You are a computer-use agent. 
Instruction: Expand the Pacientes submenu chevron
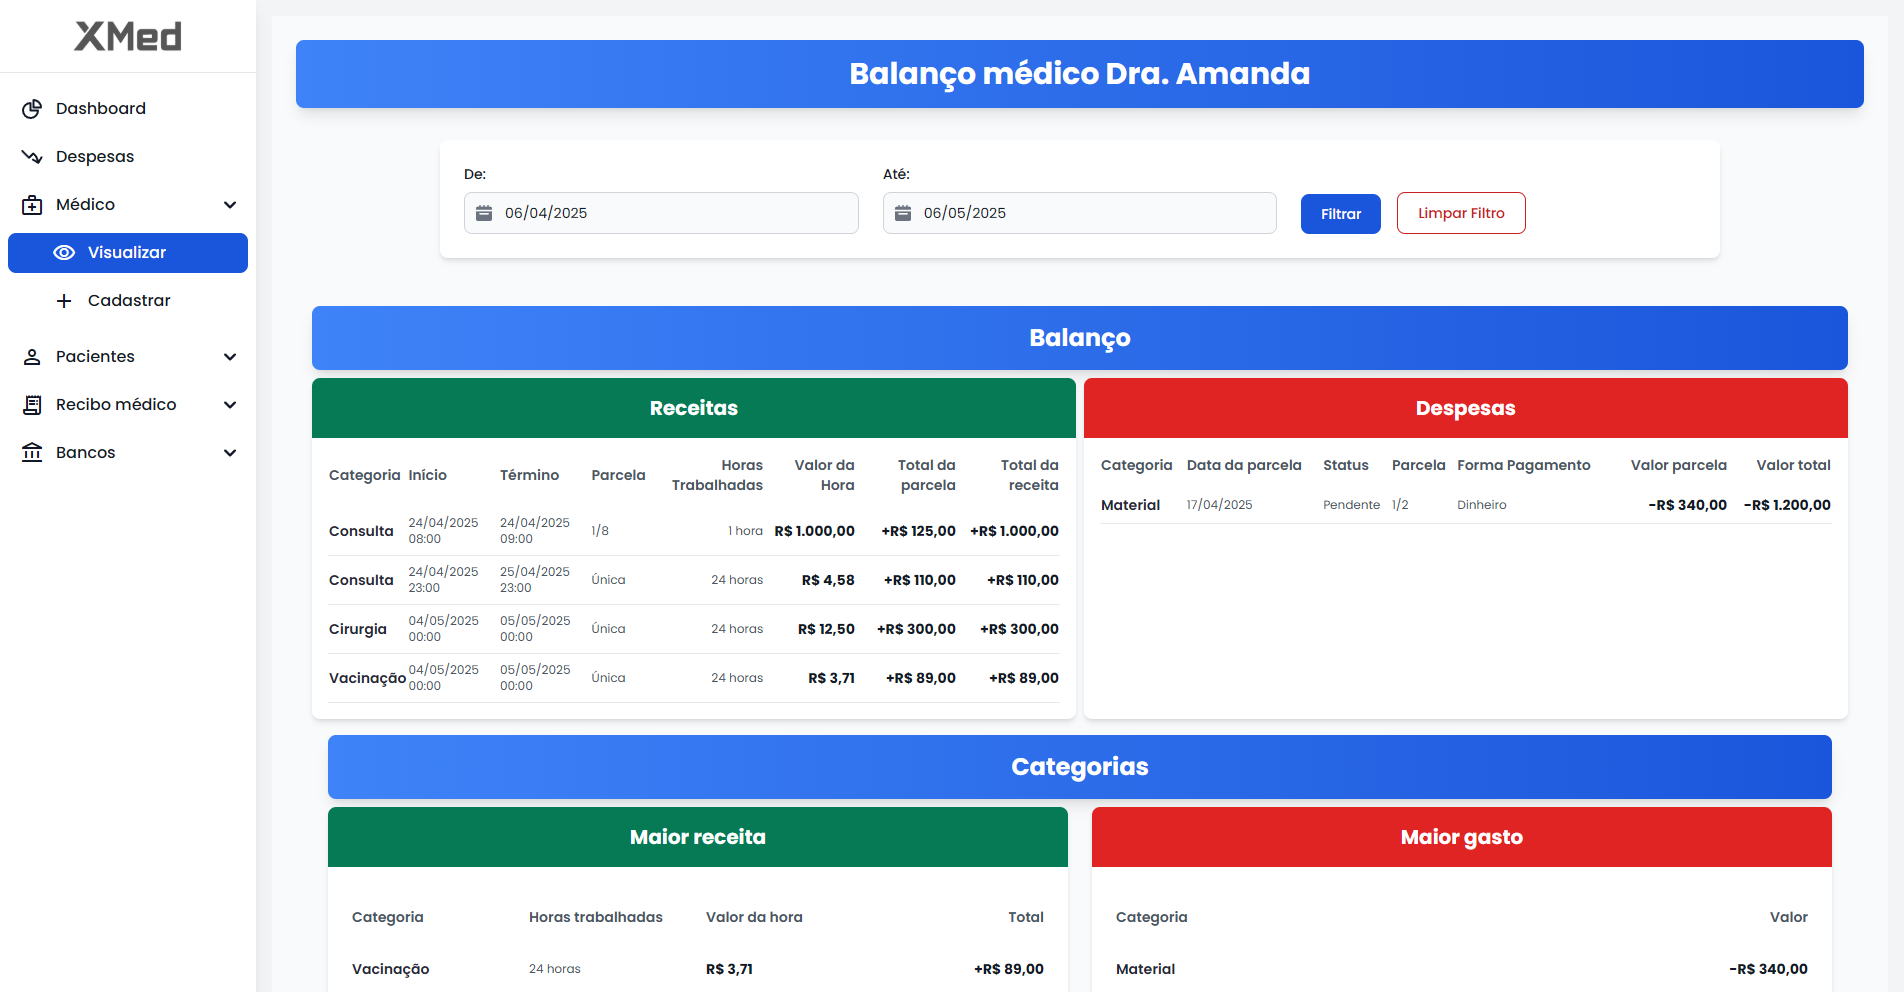tap(230, 357)
